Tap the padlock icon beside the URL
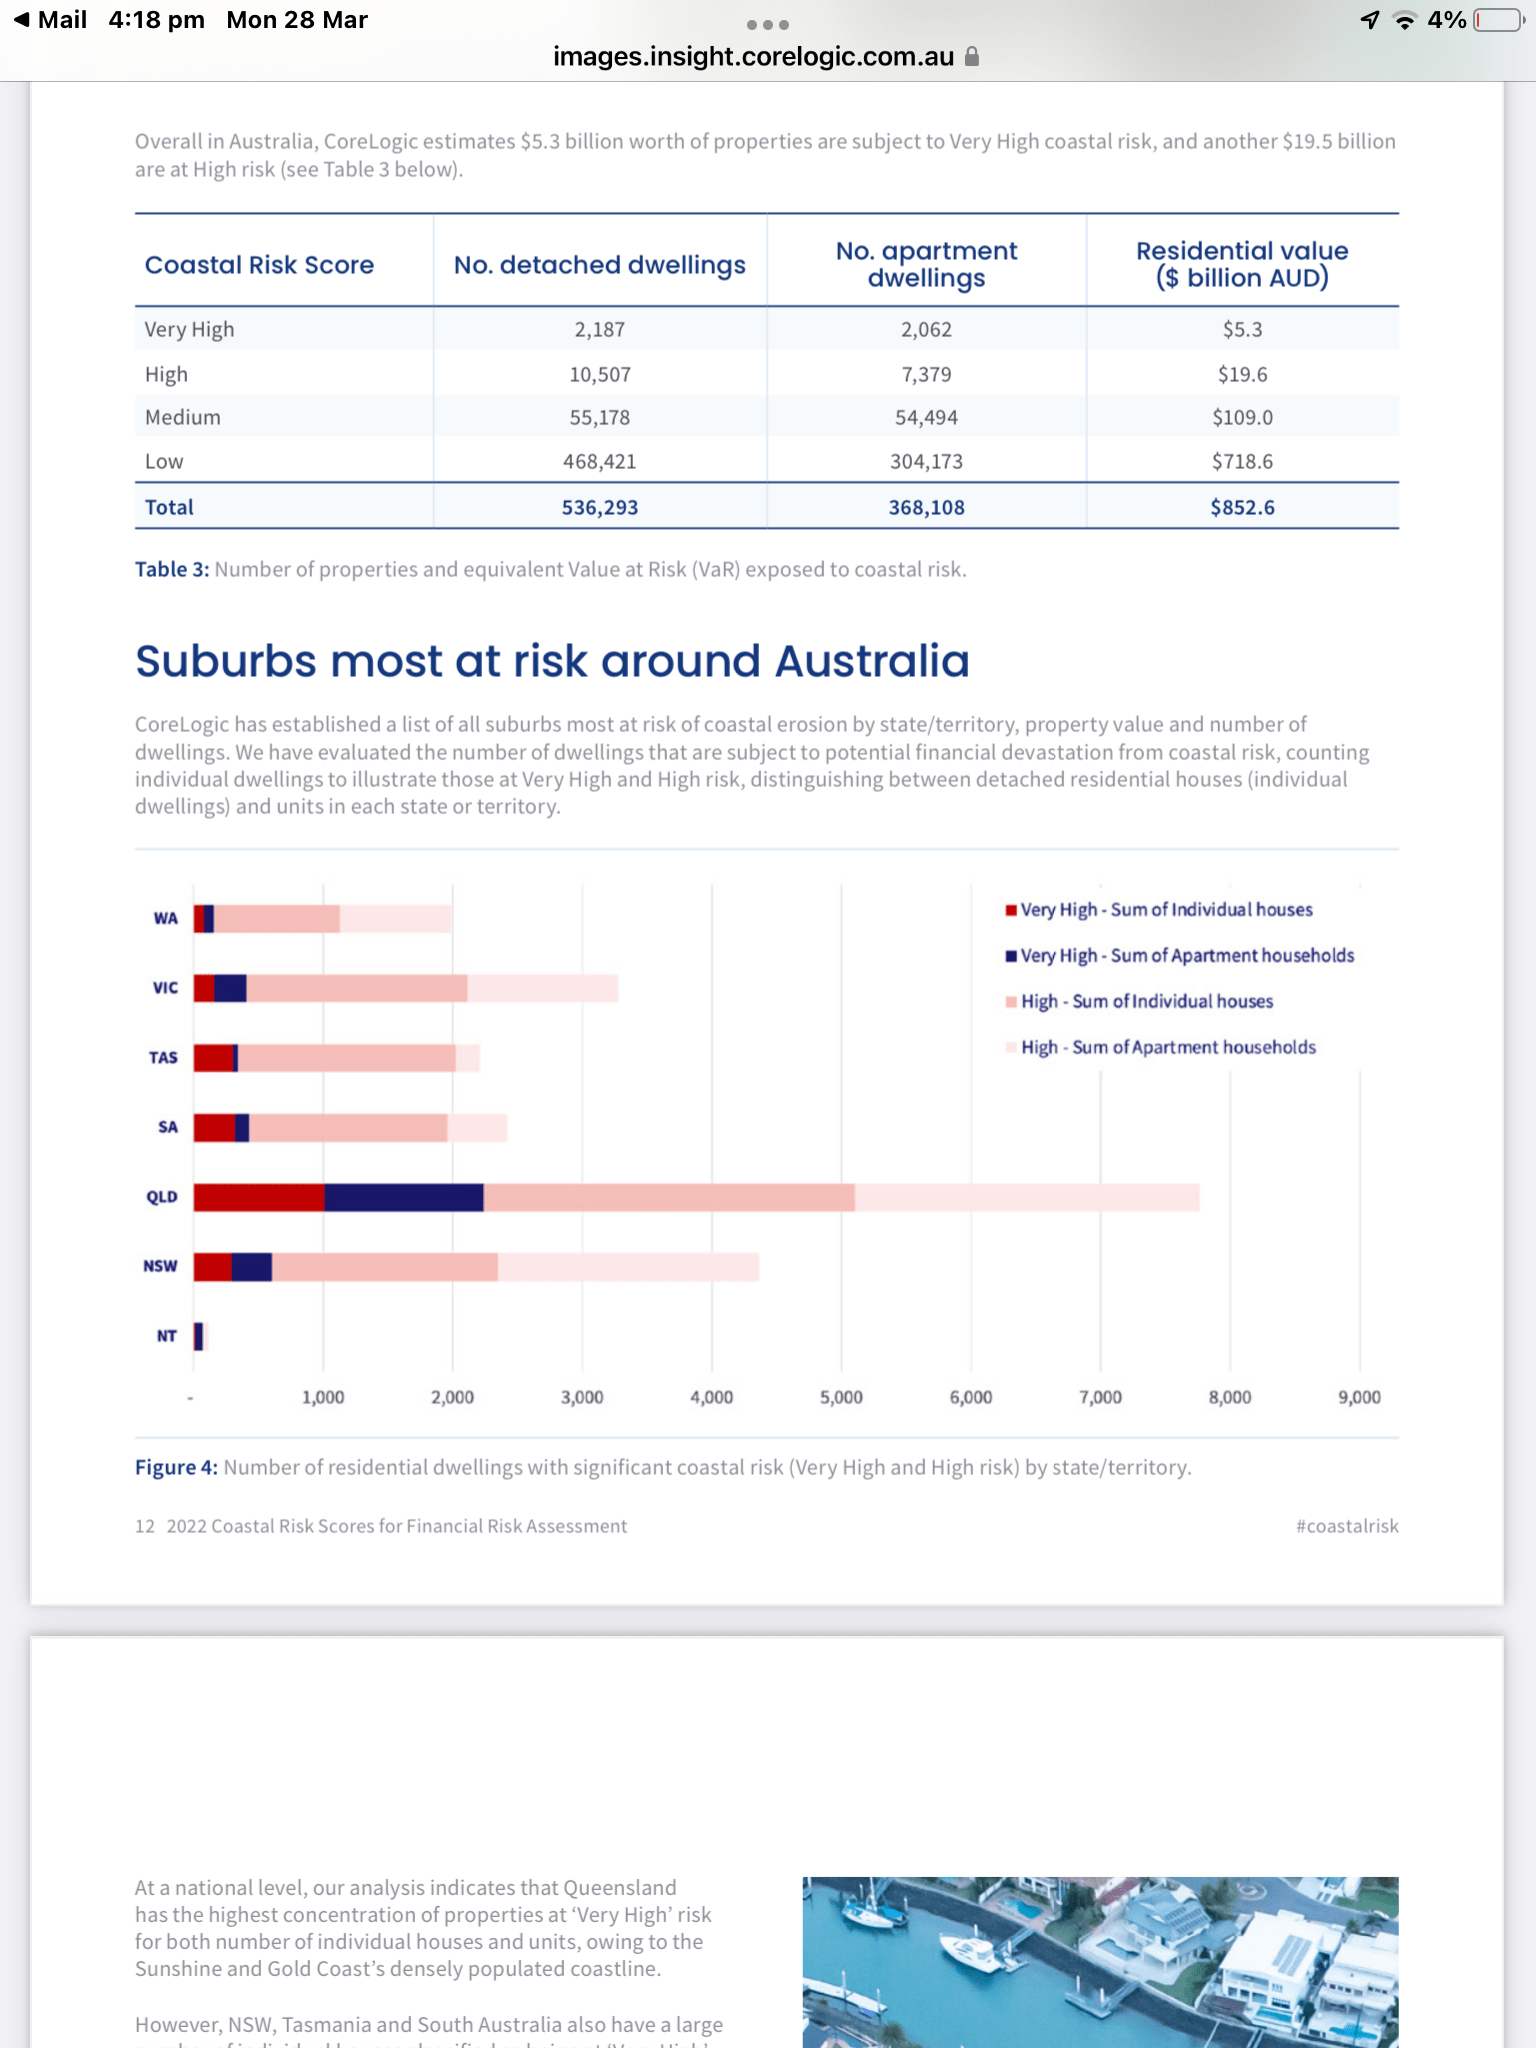The image size is (1536, 2048). point(971,57)
